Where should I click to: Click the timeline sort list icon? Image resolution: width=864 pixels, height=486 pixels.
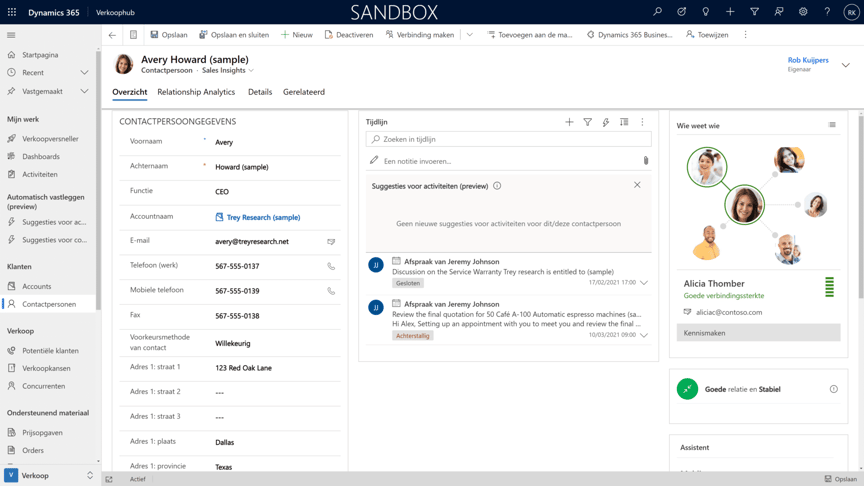click(x=624, y=122)
